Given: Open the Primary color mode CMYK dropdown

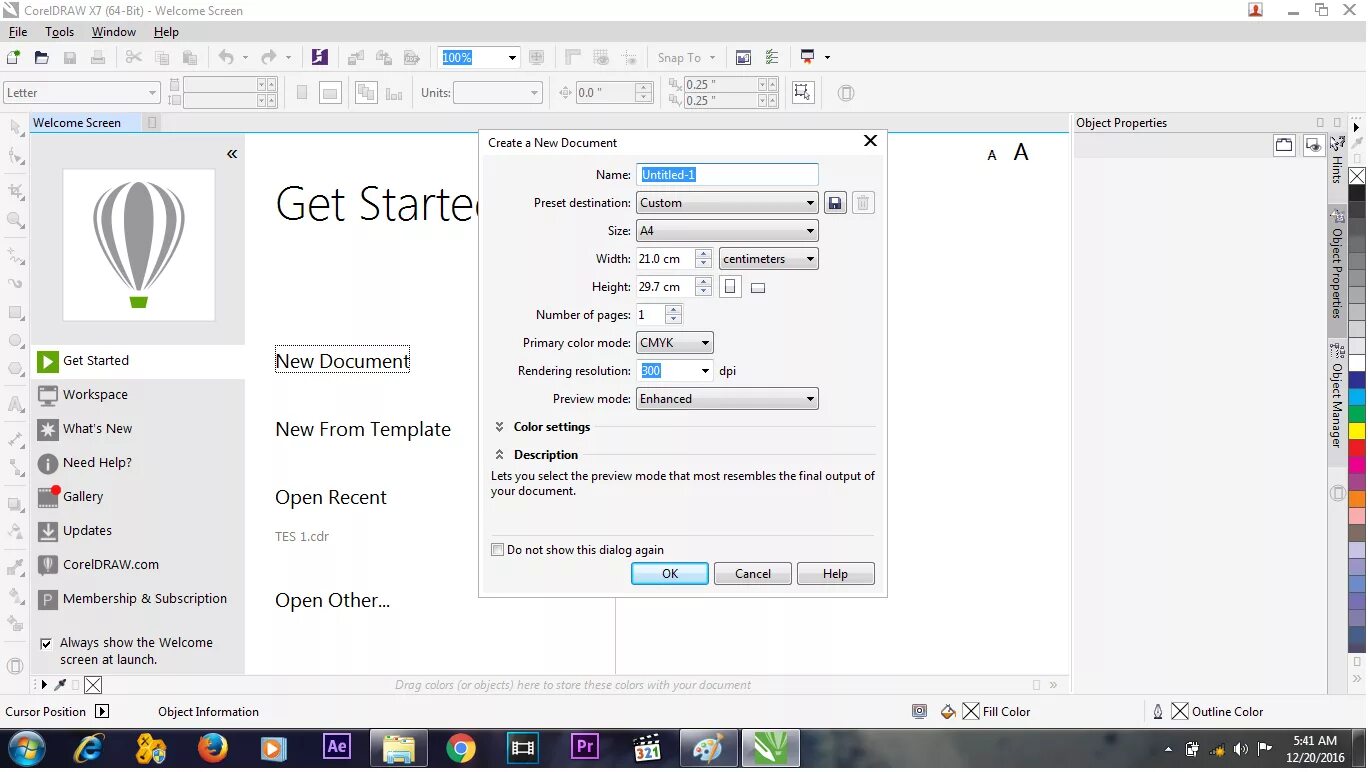Looking at the screenshot, I should pos(675,343).
